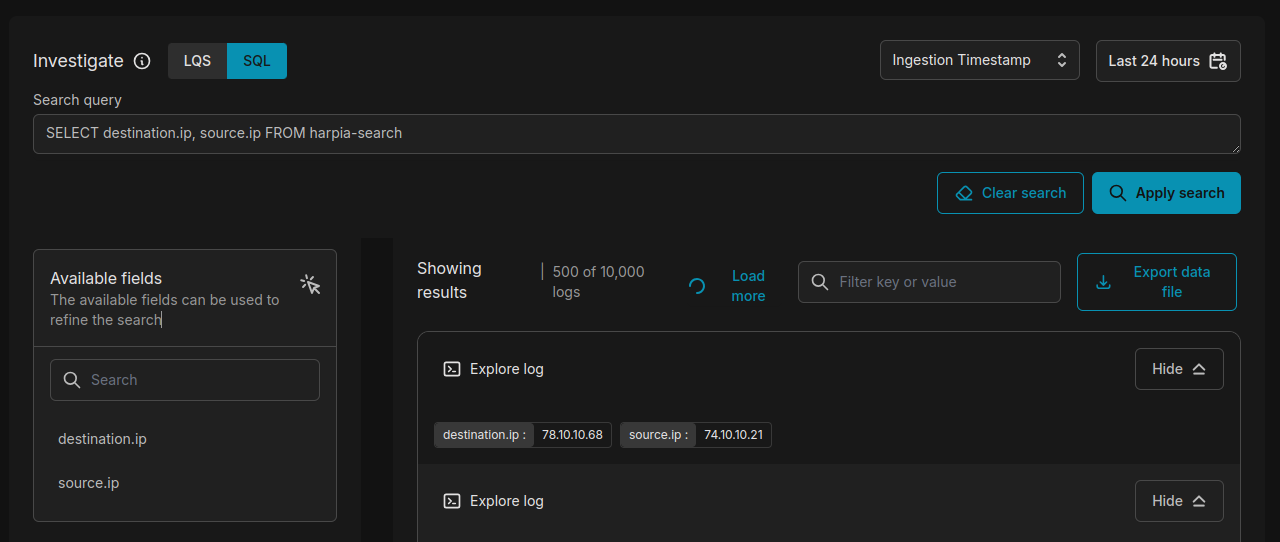Open the Ingestion Timestamp dropdown
The width and height of the screenshot is (1280, 542).
point(980,60)
